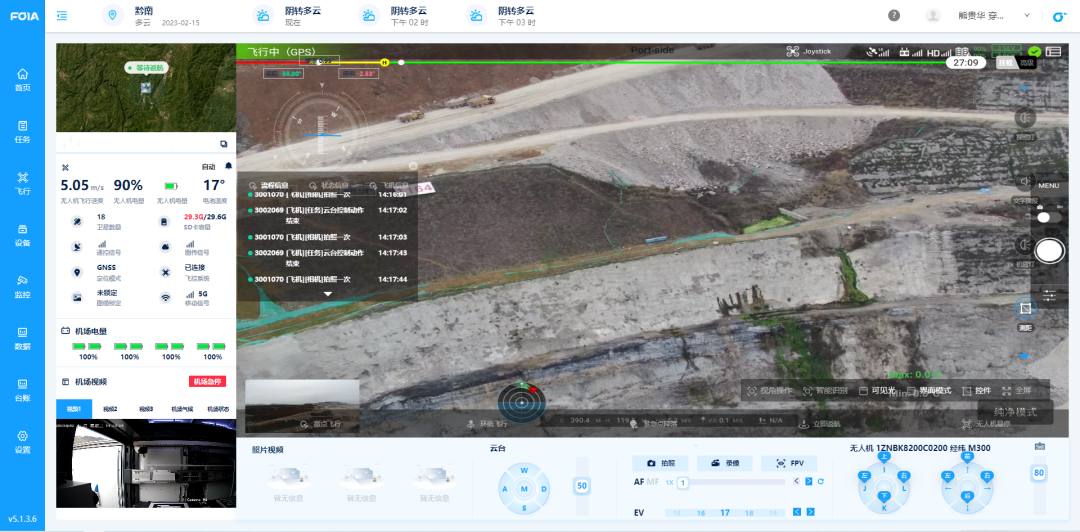1080x532 pixels.
Task: Collapse the sidebar with hamburger menu icon
Action: coord(63,16)
